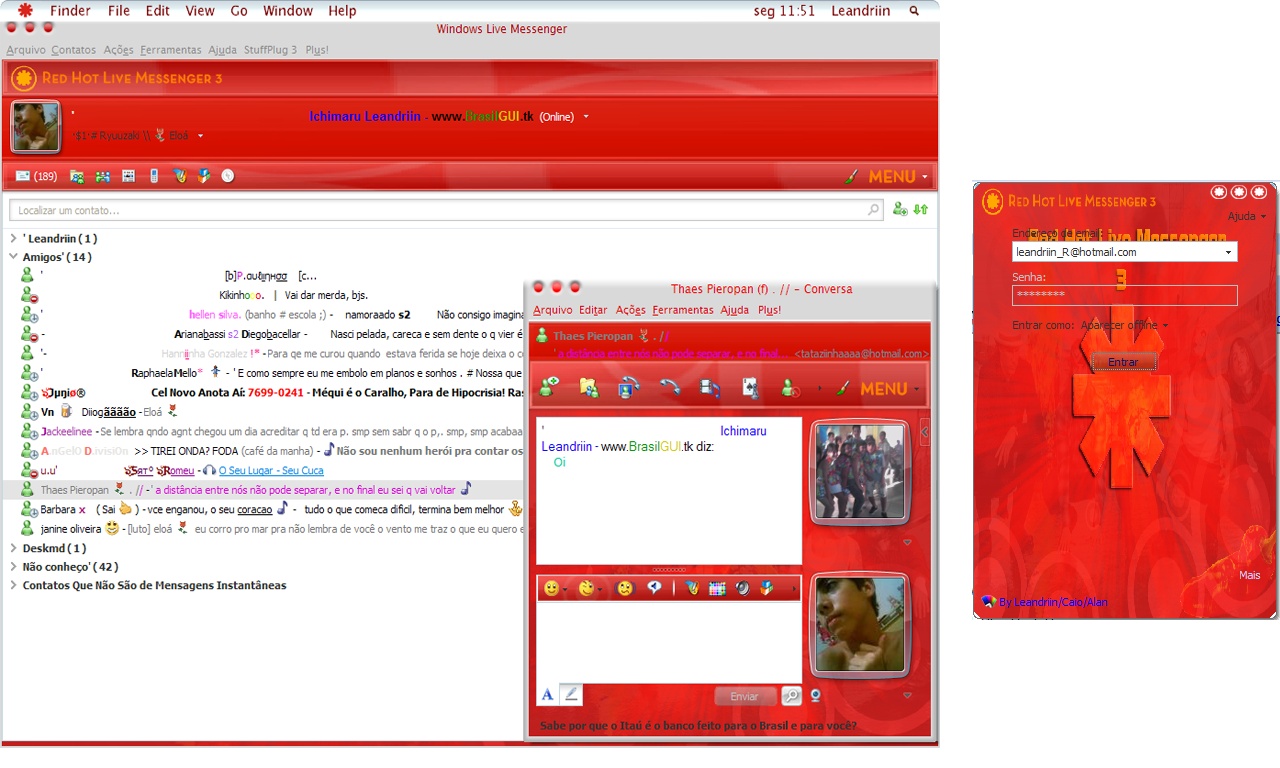The image size is (1280, 768).
Task: Click the search magnifier next to Enviar
Action: click(x=791, y=696)
